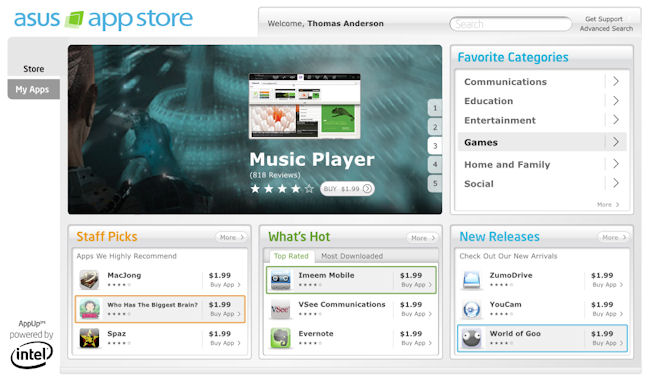This screenshot has height=381, width=650.
Task: Show more Staff Picks
Action: coord(232,237)
